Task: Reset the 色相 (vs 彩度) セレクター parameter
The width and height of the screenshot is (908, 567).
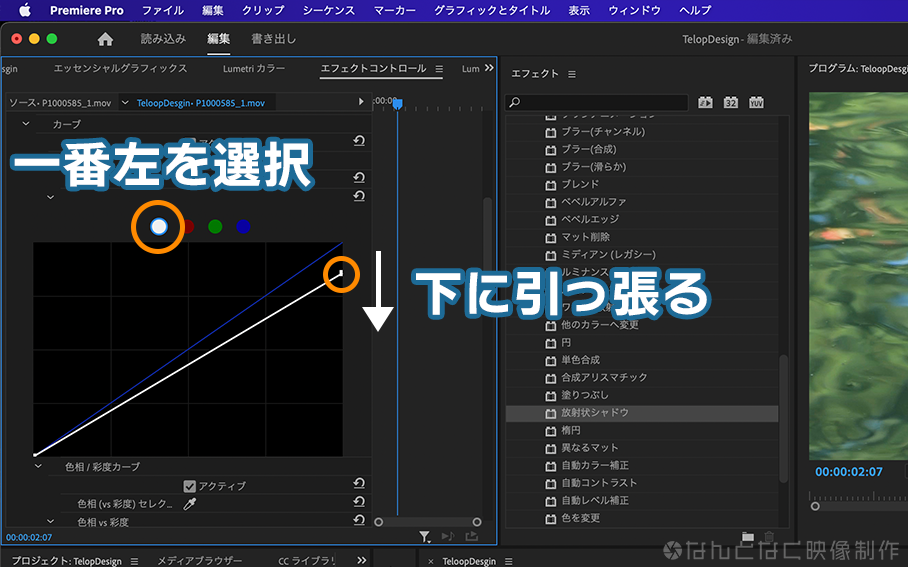Action: tap(359, 502)
